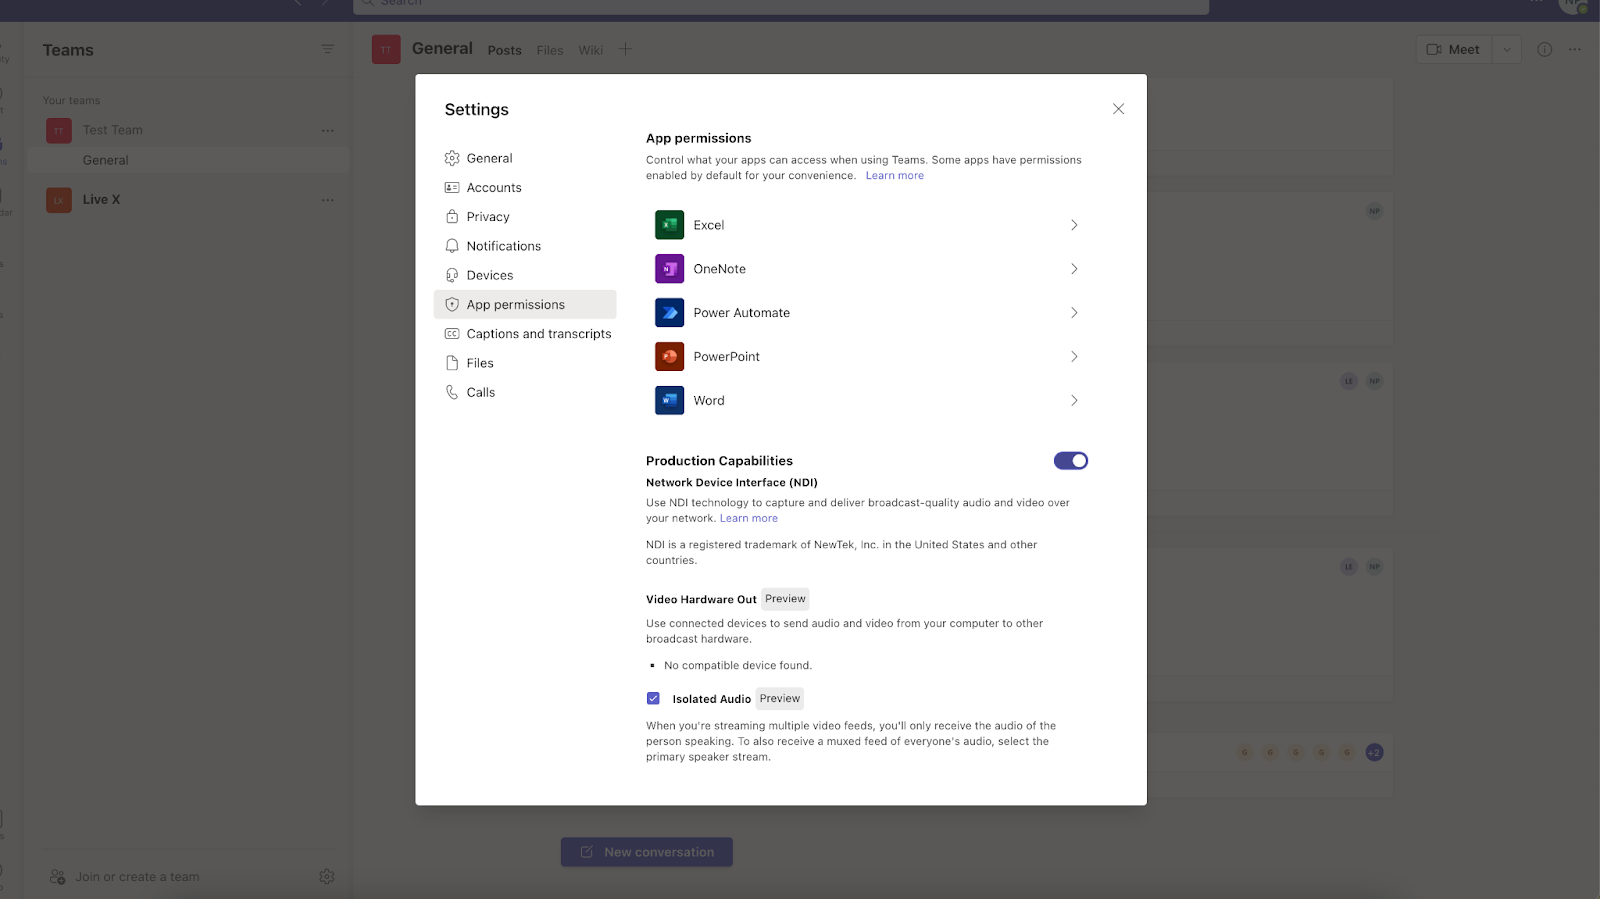Switch to the Wiki tab
The width and height of the screenshot is (1600, 899).
pyautogui.click(x=591, y=50)
